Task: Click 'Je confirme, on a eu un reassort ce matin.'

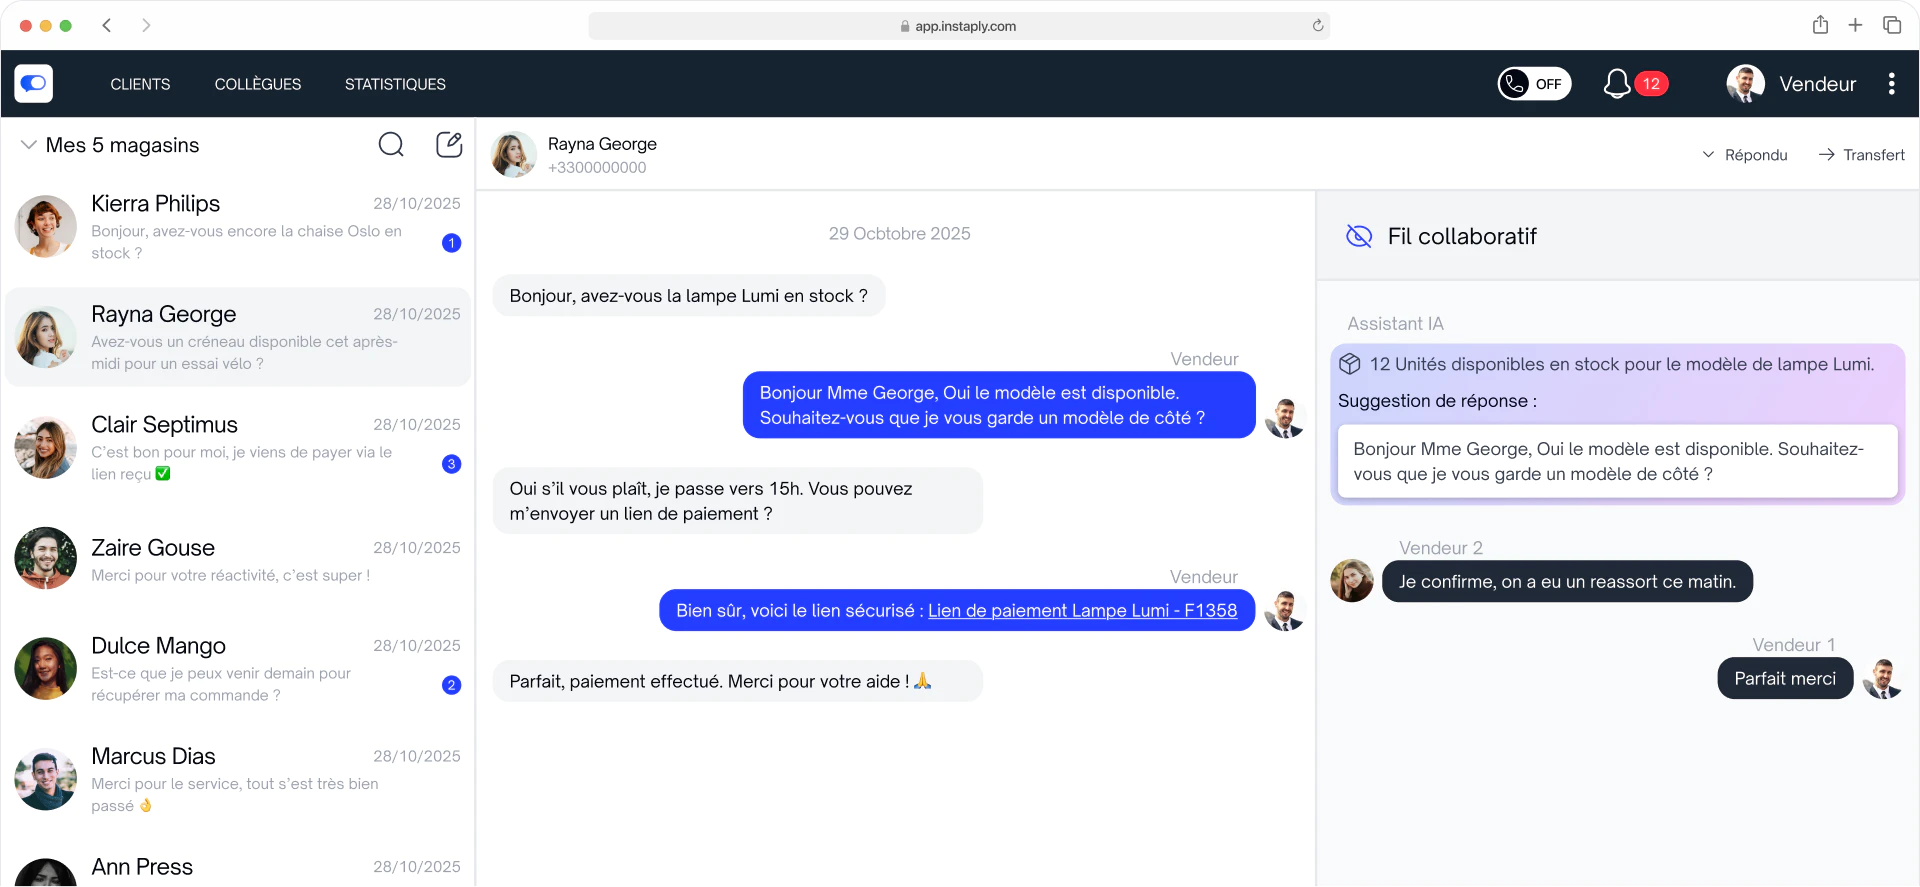Action: [1567, 581]
